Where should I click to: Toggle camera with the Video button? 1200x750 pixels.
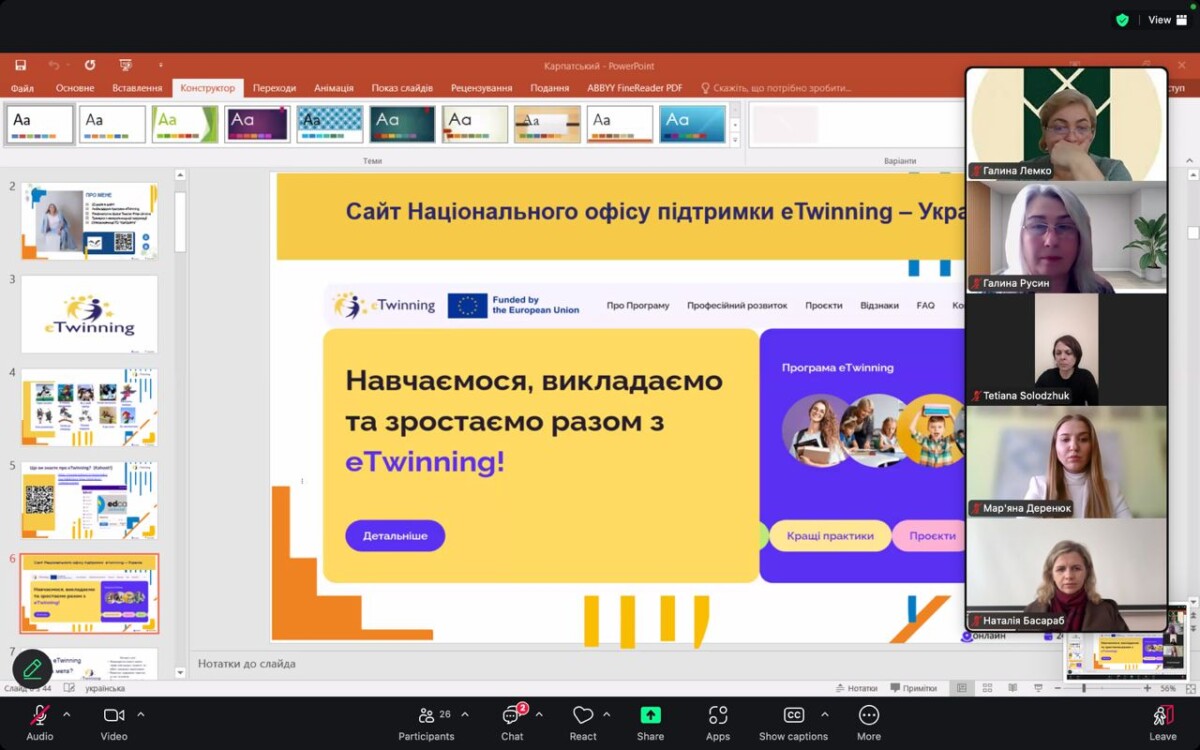[114, 716]
